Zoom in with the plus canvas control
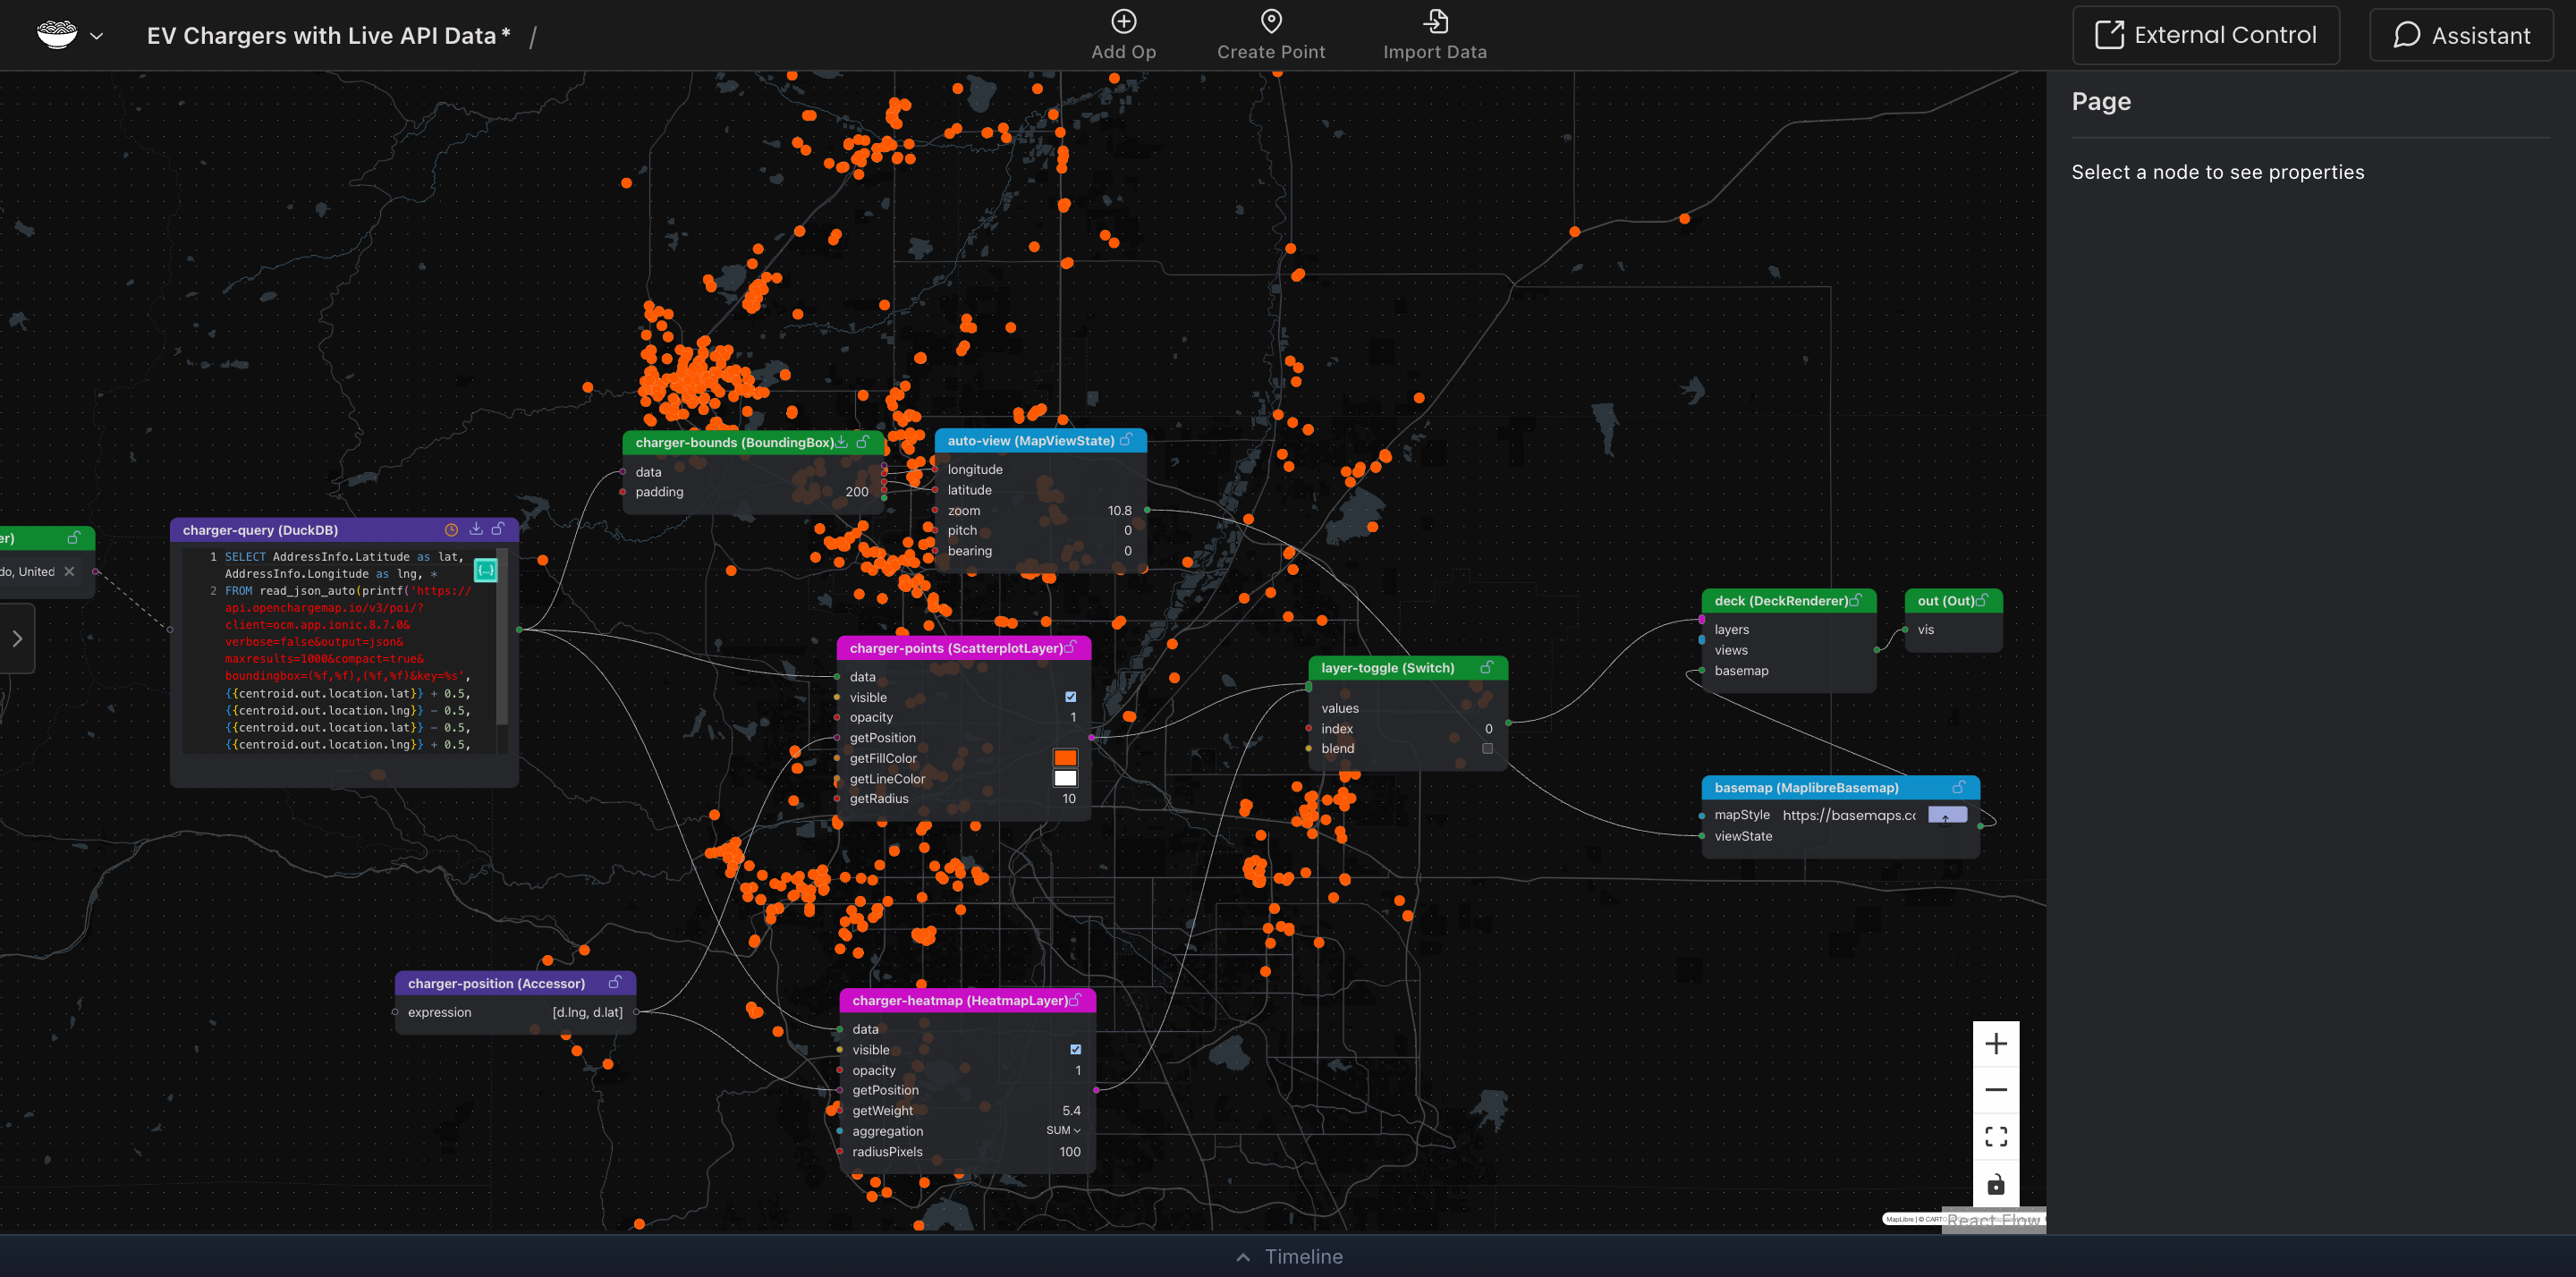This screenshot has width=2576, height=1277. (1995, 1044)
